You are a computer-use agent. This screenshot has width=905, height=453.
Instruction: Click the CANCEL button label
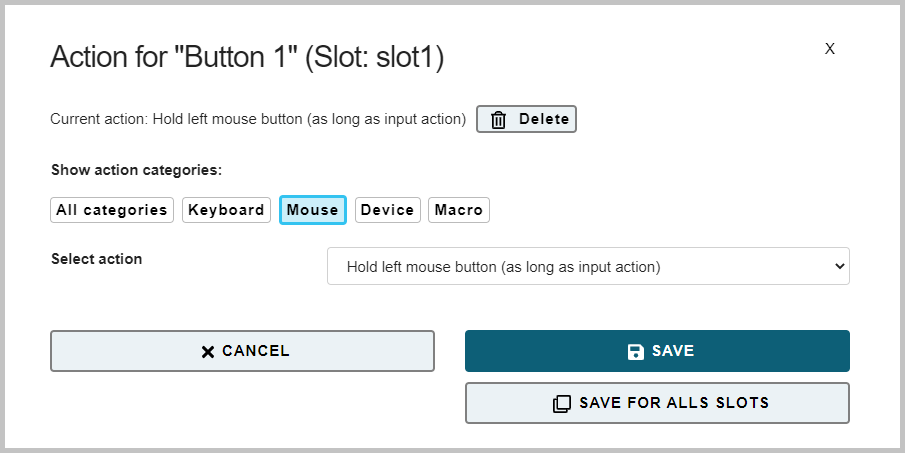click(x=256, y=351)
